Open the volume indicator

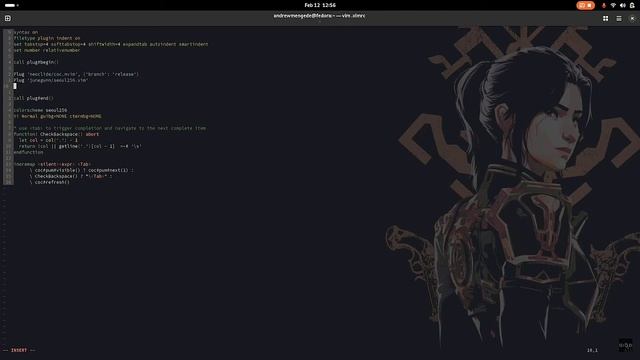coord(622,5)
